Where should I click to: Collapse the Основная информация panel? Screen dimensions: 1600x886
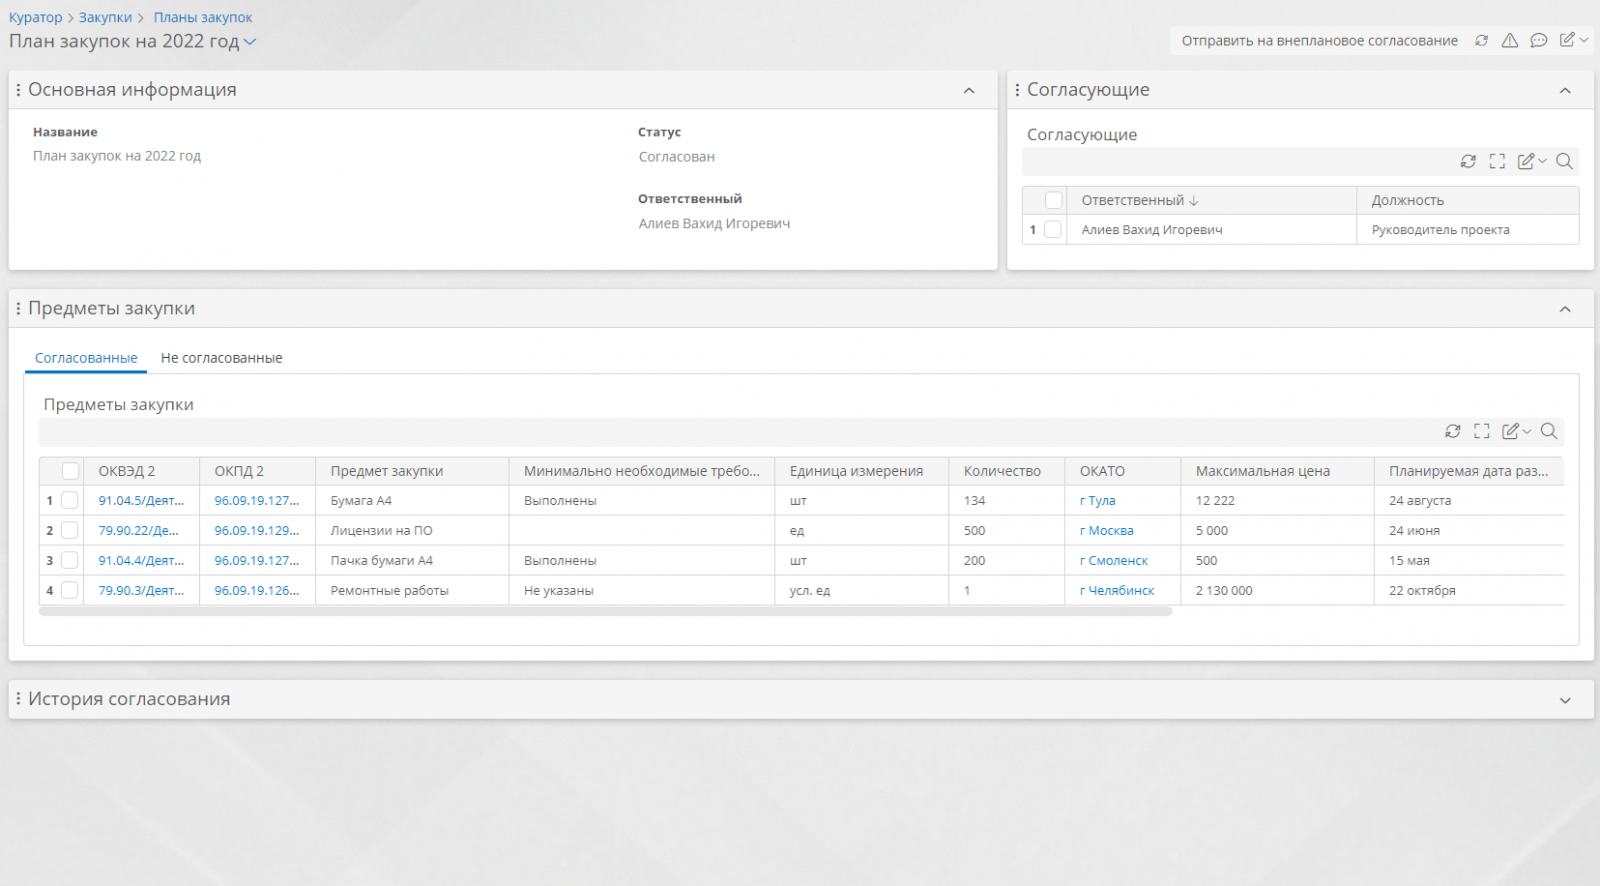[969, 91]
